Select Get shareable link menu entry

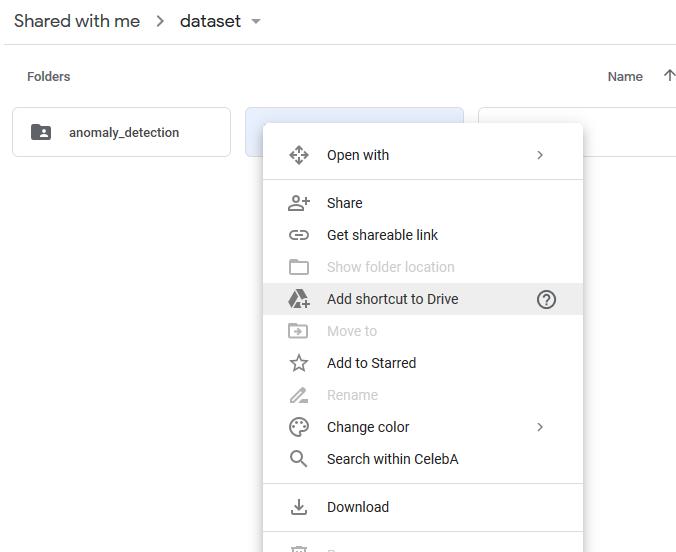pyautogui.click(x=382, y=235)
